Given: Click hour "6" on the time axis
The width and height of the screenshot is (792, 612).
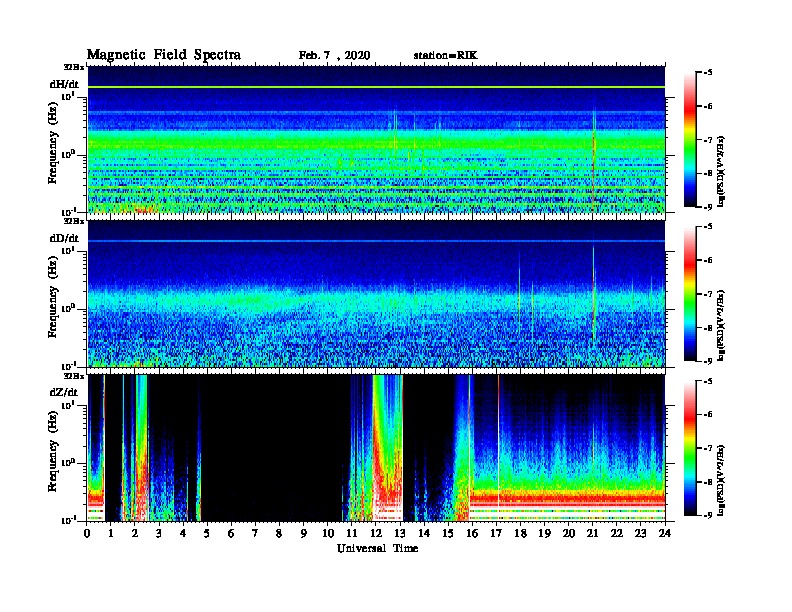Looking at the screenshot, I should pyautogui.click(x=232, y=534).
